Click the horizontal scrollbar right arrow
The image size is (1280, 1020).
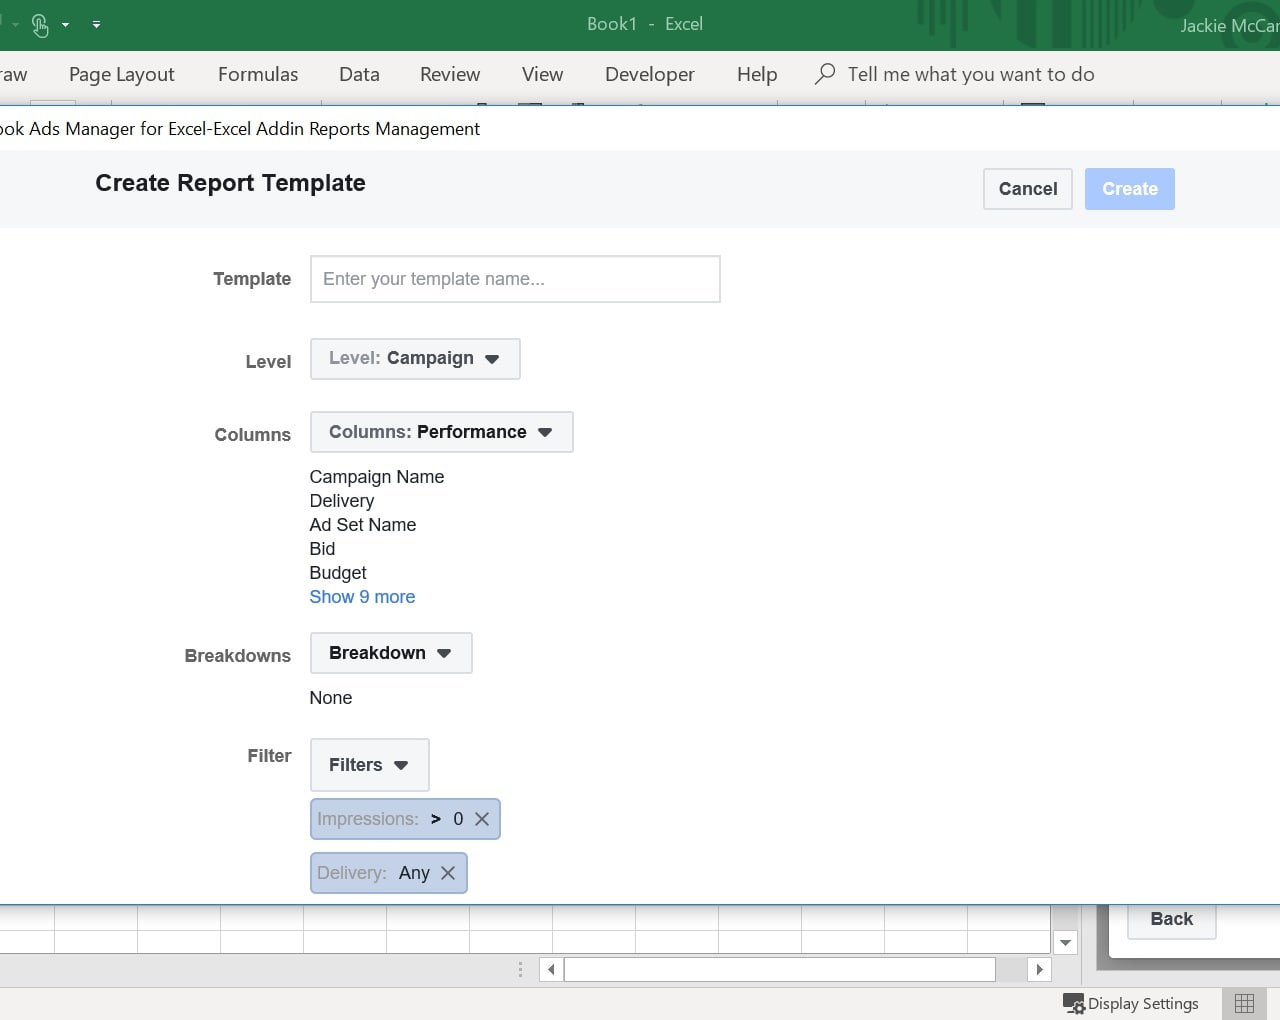point(1039,969)
